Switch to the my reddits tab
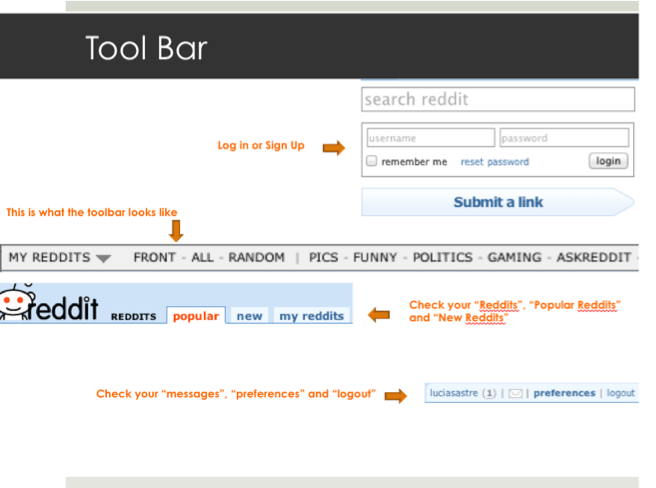Viewport: 656px width, 488px height. pos(312,316)
